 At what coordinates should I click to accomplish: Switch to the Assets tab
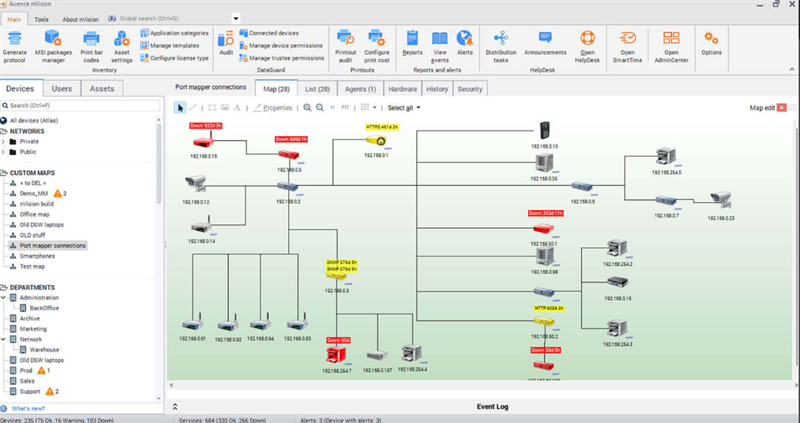[x=102, y=88]
